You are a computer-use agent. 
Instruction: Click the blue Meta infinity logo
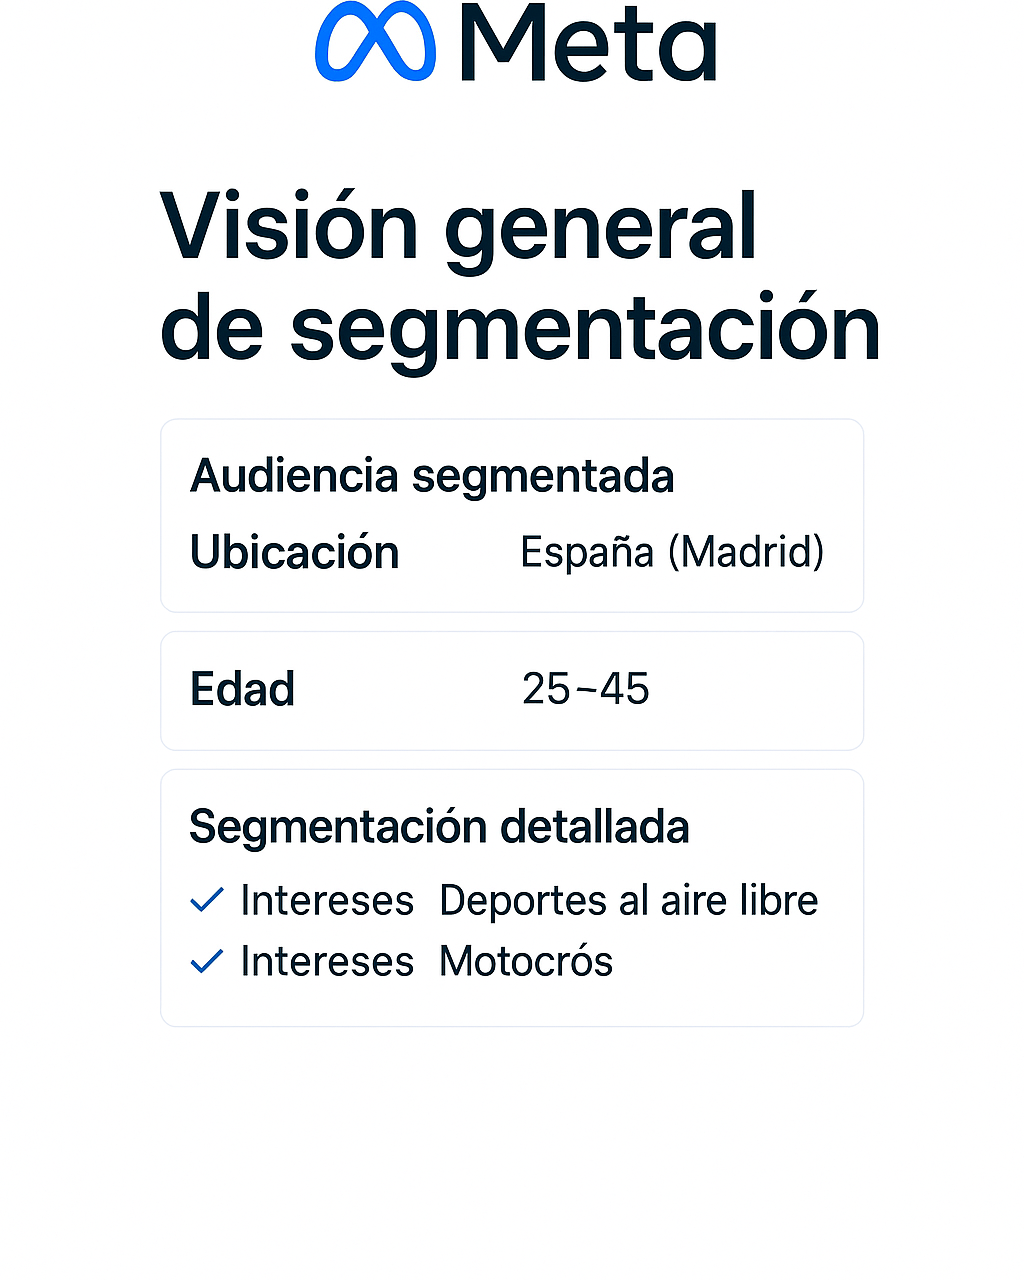pyautogui.click(x=376, y=41)
